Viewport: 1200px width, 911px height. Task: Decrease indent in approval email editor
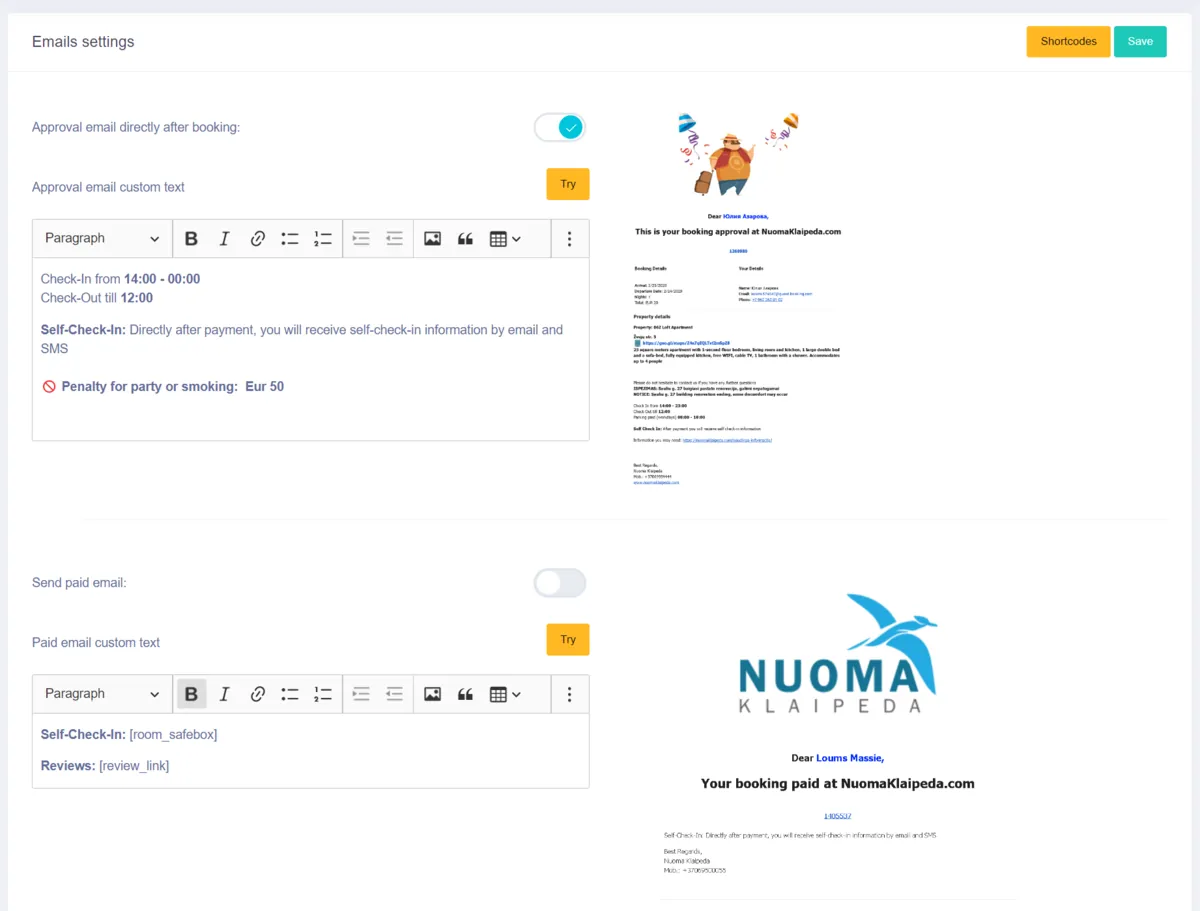tap(395, 239)
